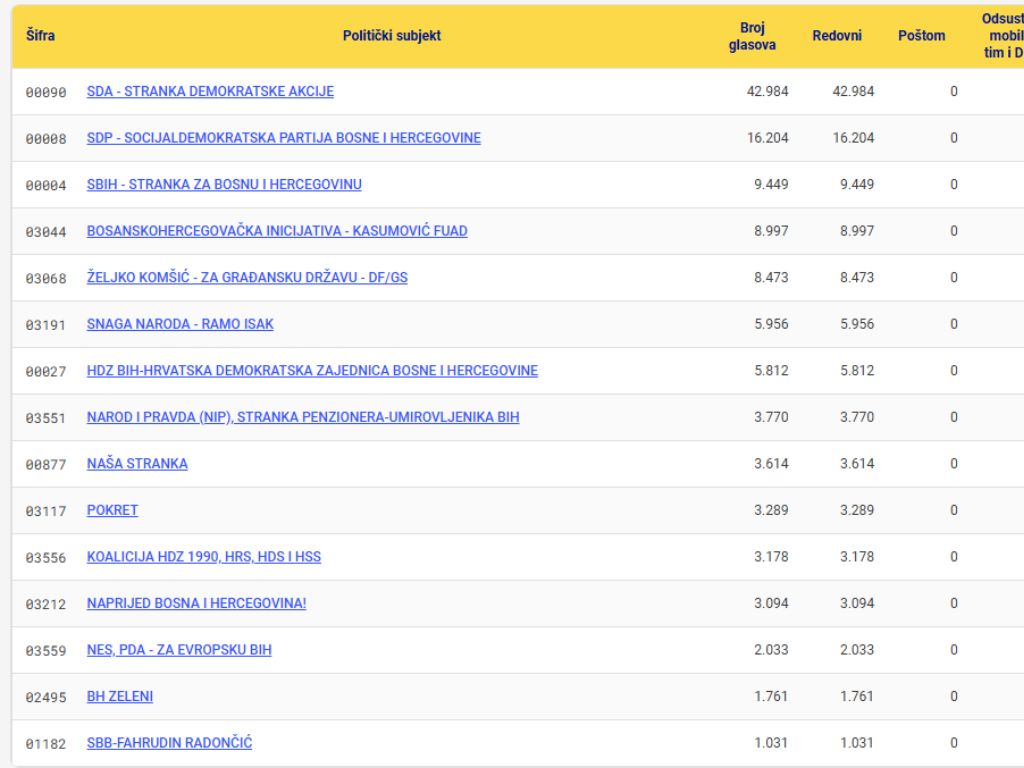Open BH Zeleni link
The image size is (1024, 768).
(120, 696)
